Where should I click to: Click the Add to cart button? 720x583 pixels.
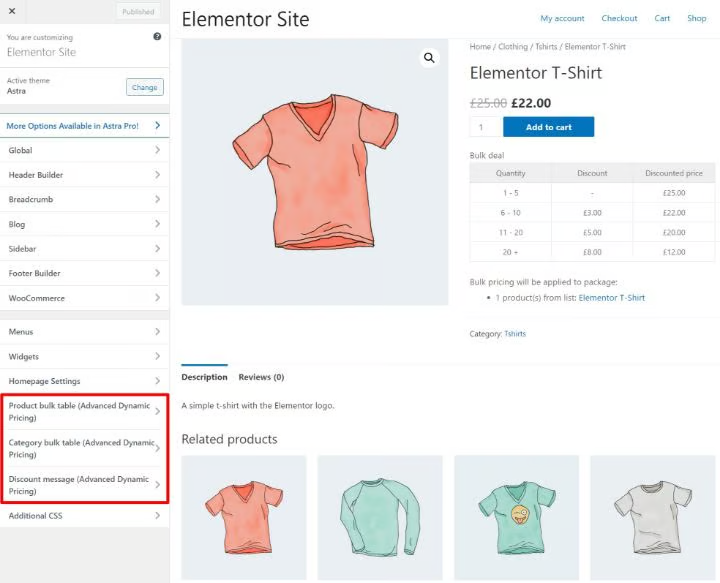pos(548,127)
